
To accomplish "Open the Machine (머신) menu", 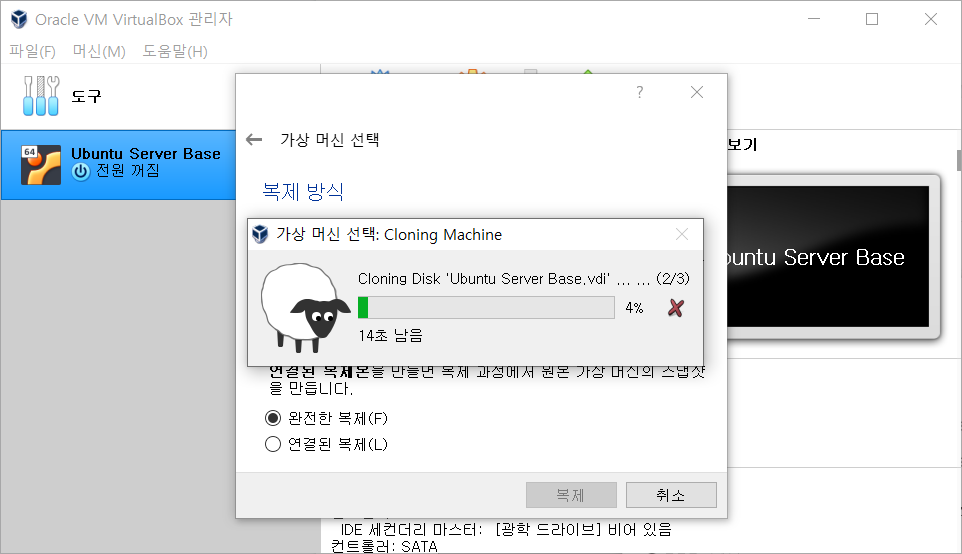I will (99, 52).
